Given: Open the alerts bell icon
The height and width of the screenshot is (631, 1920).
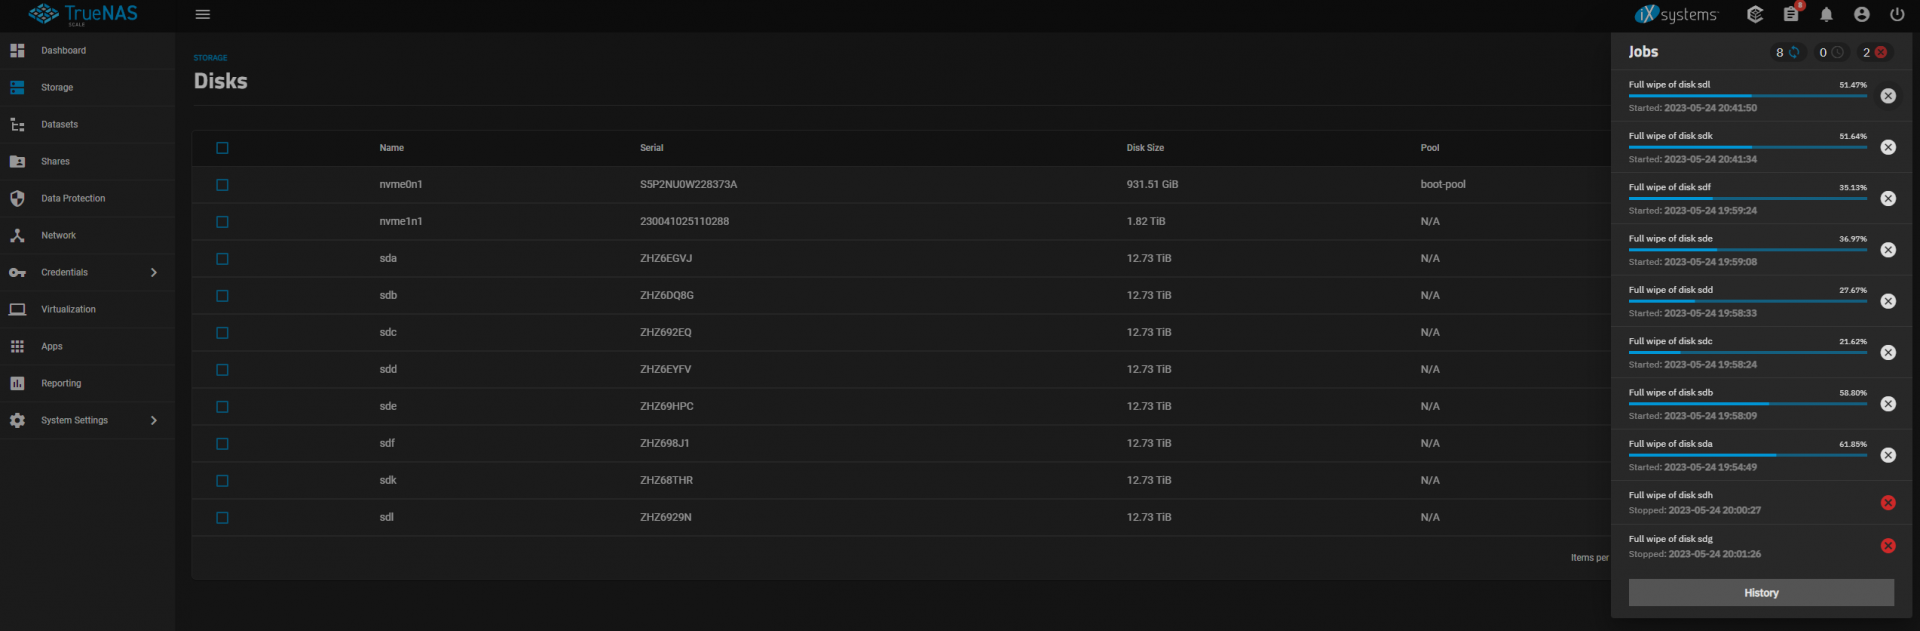Looking at the screenshot, I should [1826, 14].
